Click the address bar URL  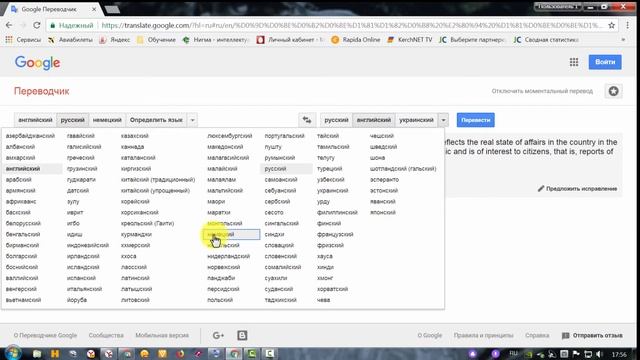point(351,25)
